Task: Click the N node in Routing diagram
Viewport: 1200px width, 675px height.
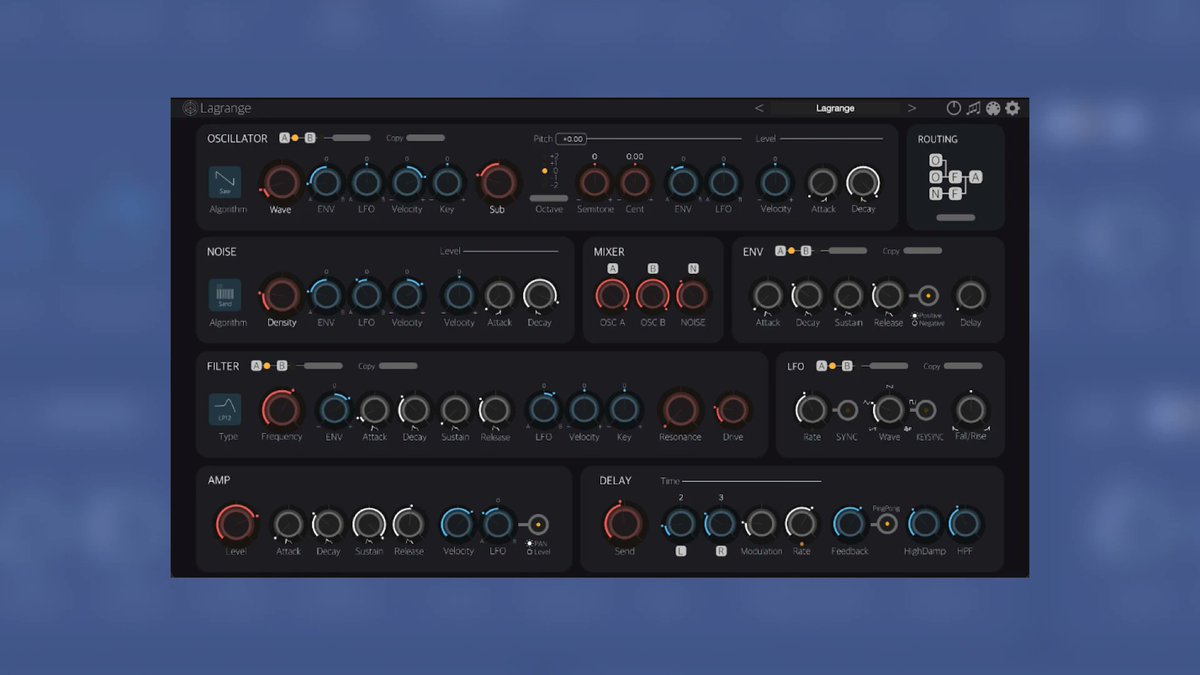Action: pos(935,194)
